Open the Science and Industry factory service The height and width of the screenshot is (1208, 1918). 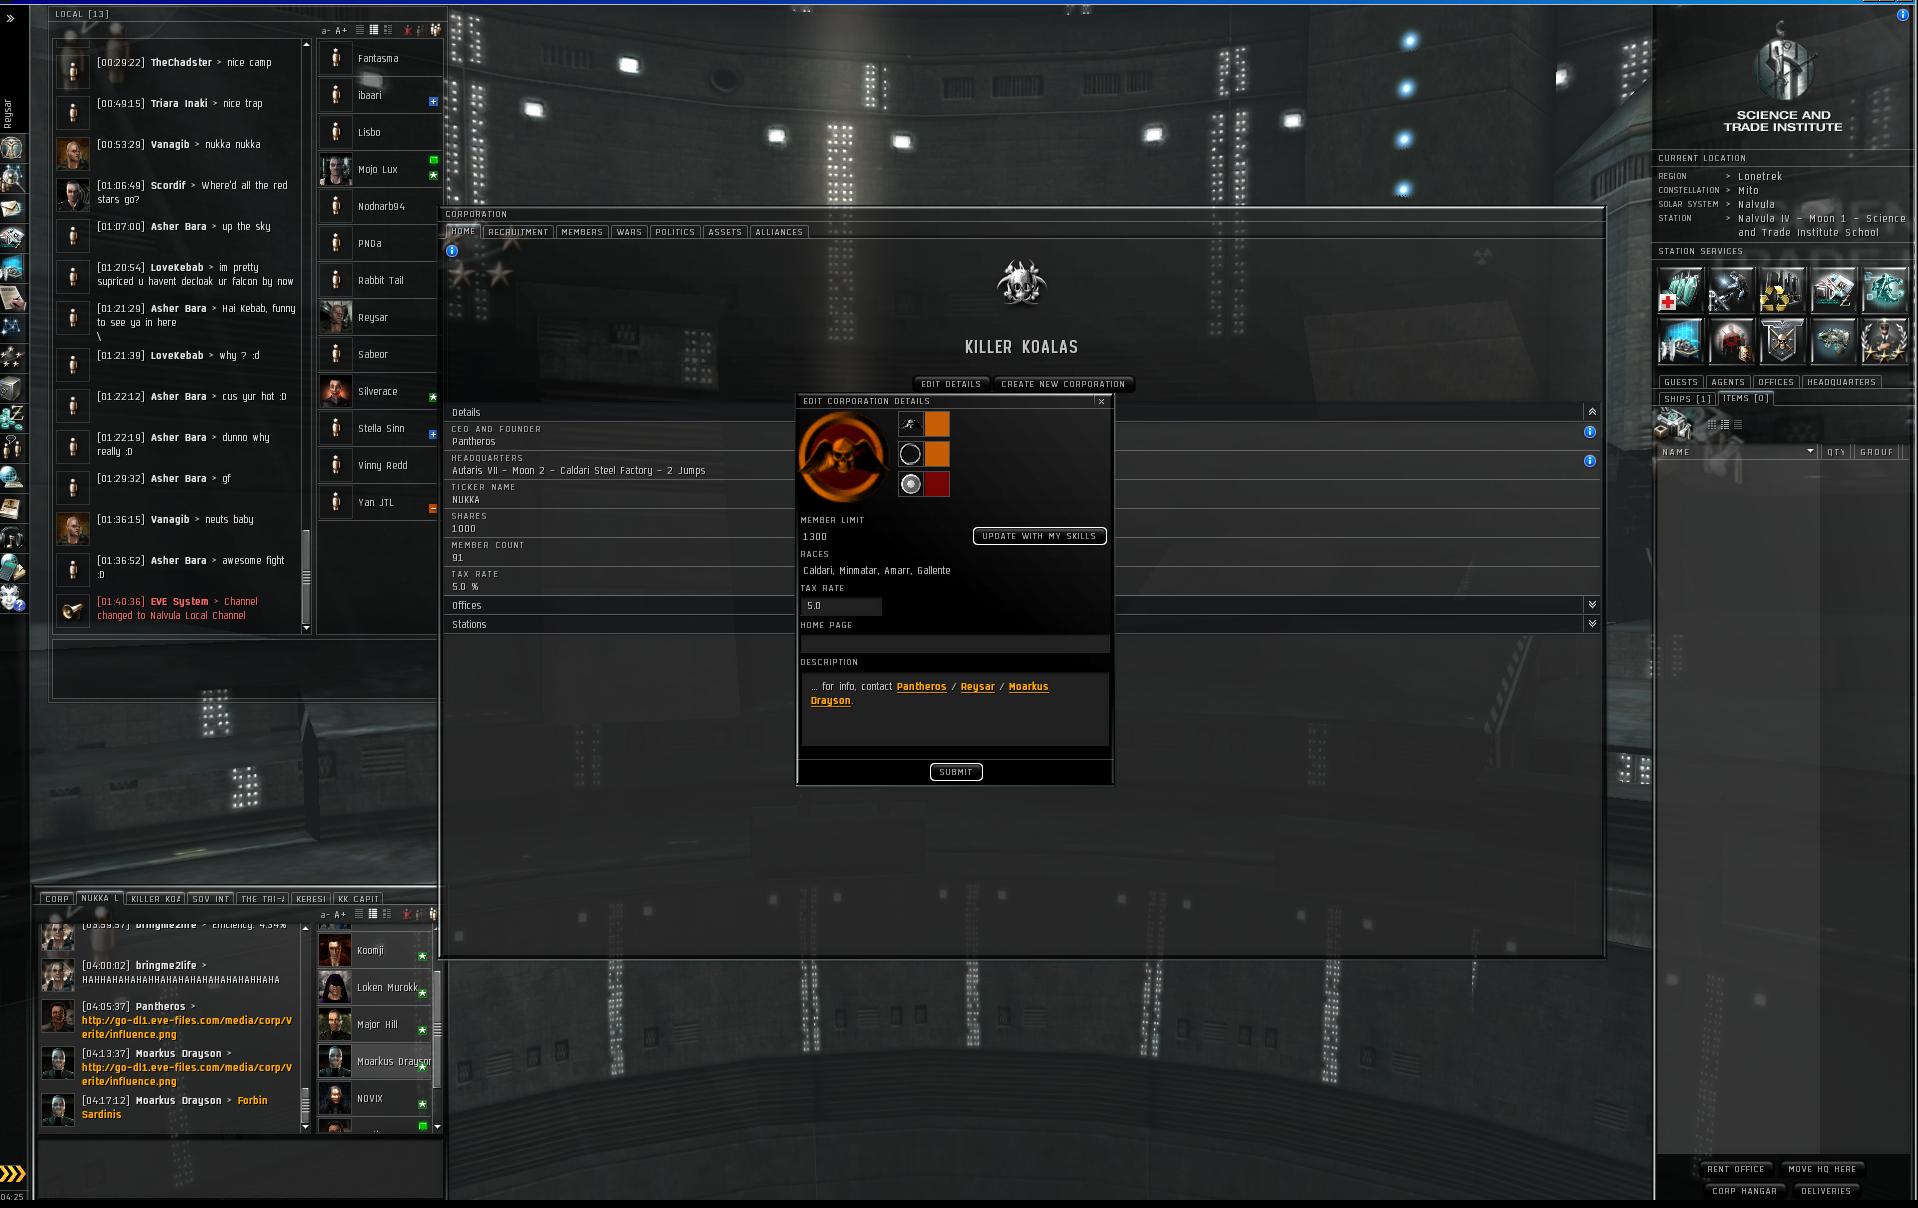pos(1681,341)
